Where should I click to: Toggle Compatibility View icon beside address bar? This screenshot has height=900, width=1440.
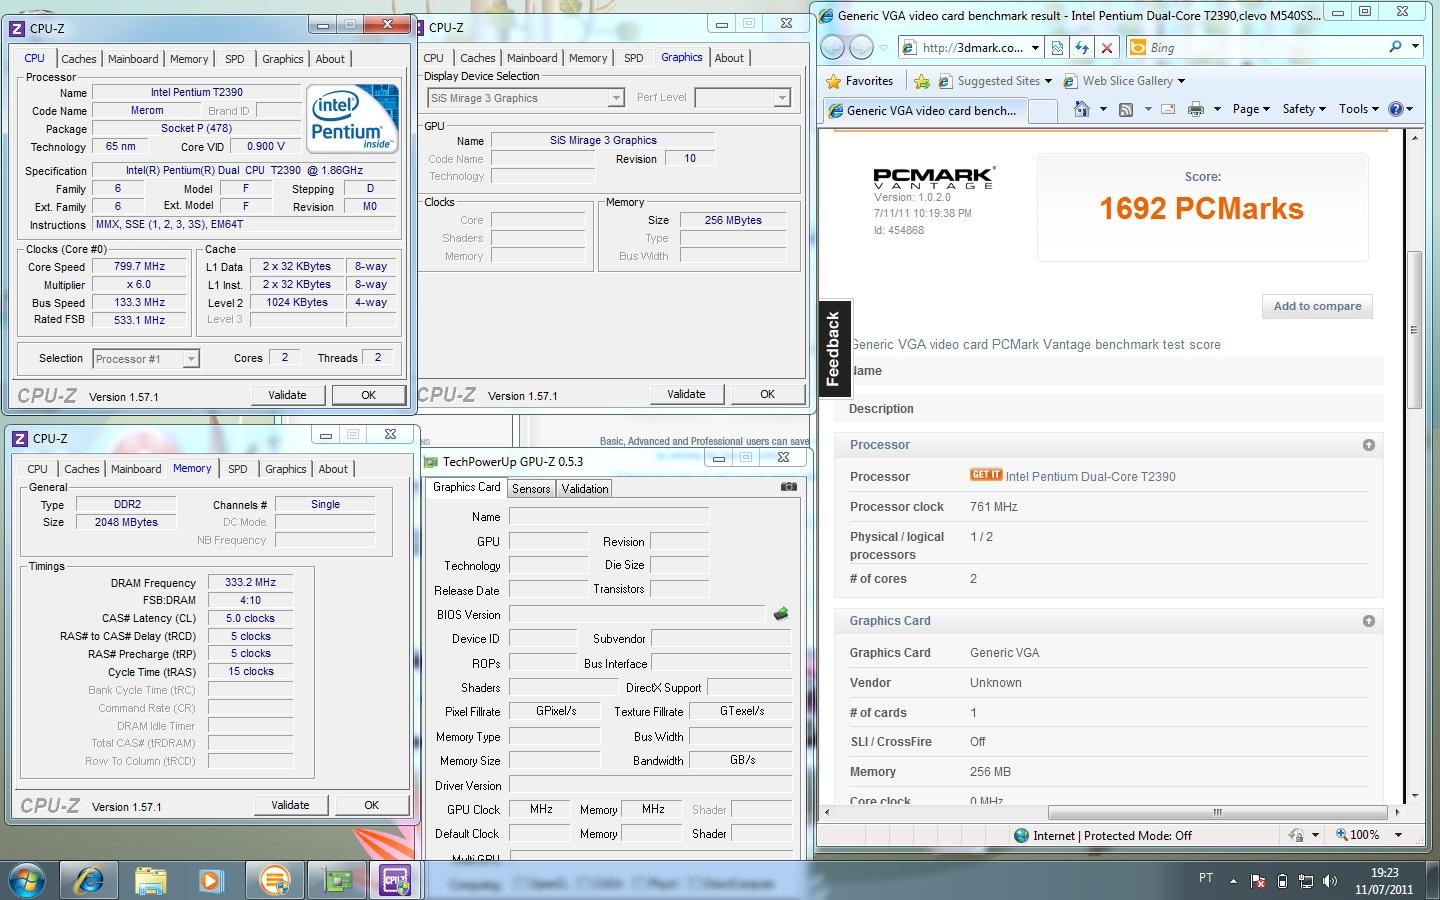(x=1057, y=47)
